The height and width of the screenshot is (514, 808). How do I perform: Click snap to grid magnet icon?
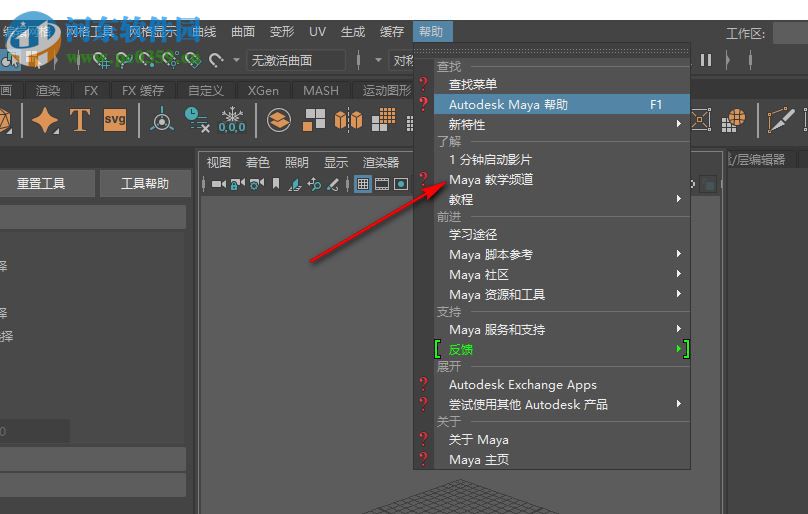pyautogui.click(x=103, y=61)
